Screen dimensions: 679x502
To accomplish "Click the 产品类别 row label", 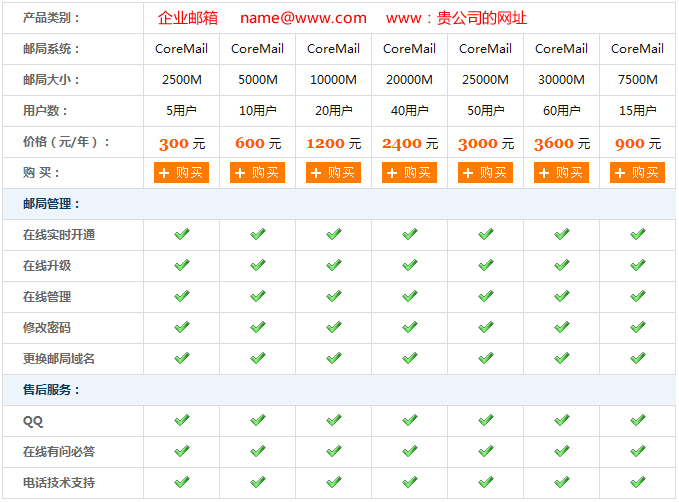I will [51, 18].
